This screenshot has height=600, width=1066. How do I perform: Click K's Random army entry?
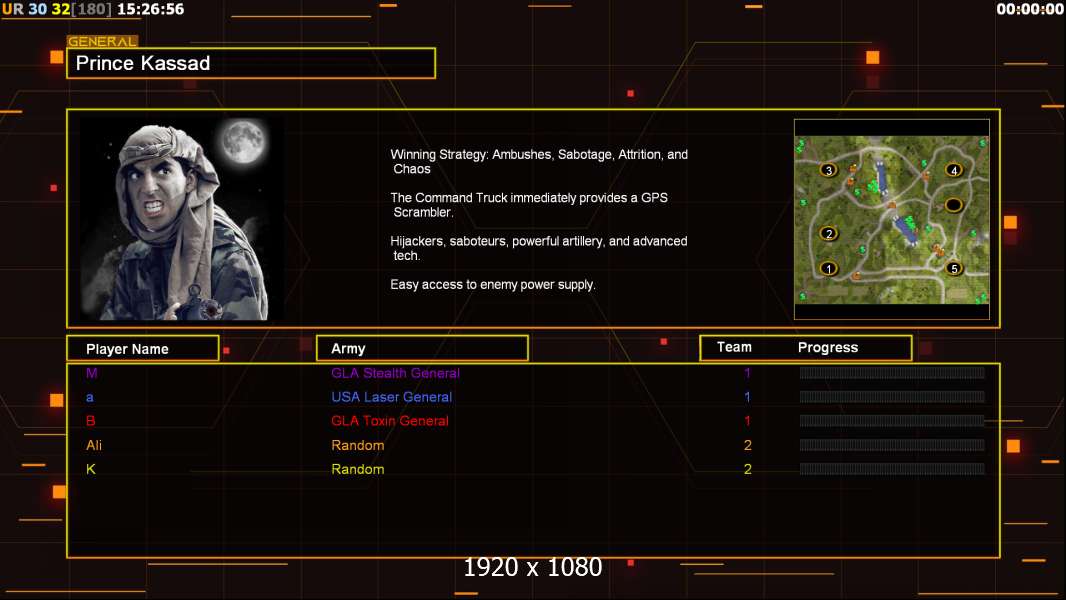tap(358, 469)
